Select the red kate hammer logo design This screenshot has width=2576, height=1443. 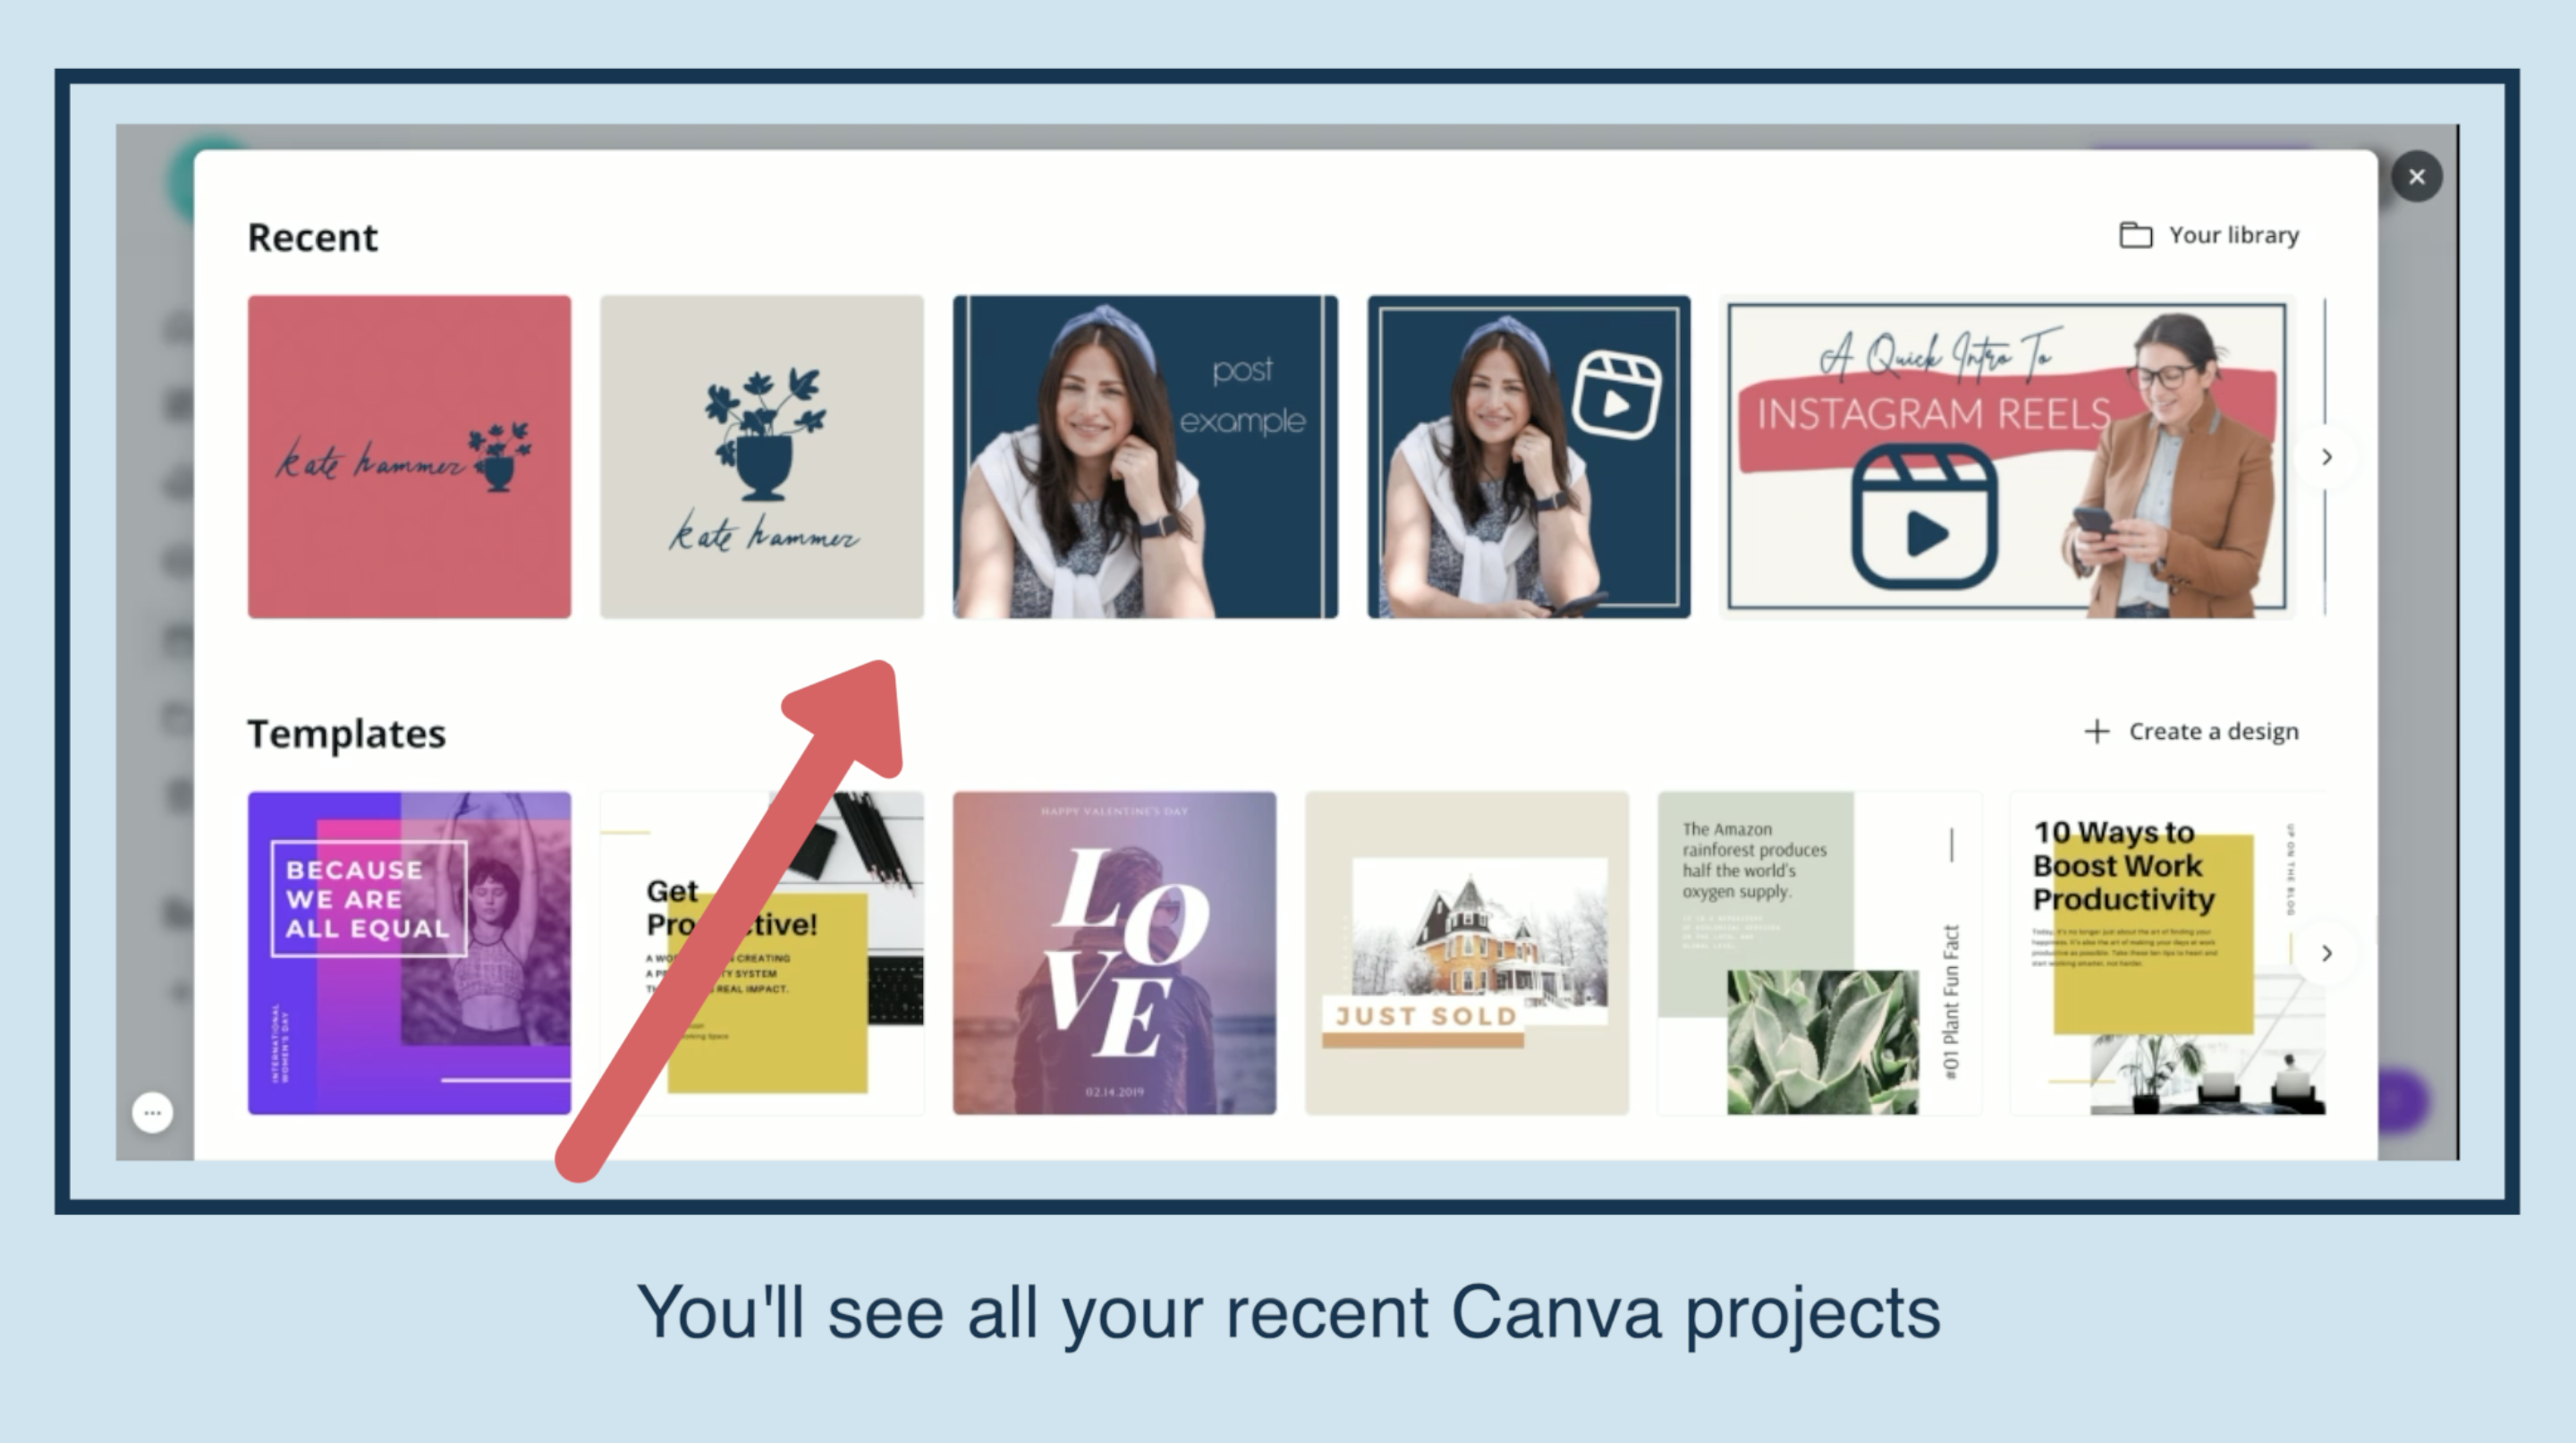[409, 456]
